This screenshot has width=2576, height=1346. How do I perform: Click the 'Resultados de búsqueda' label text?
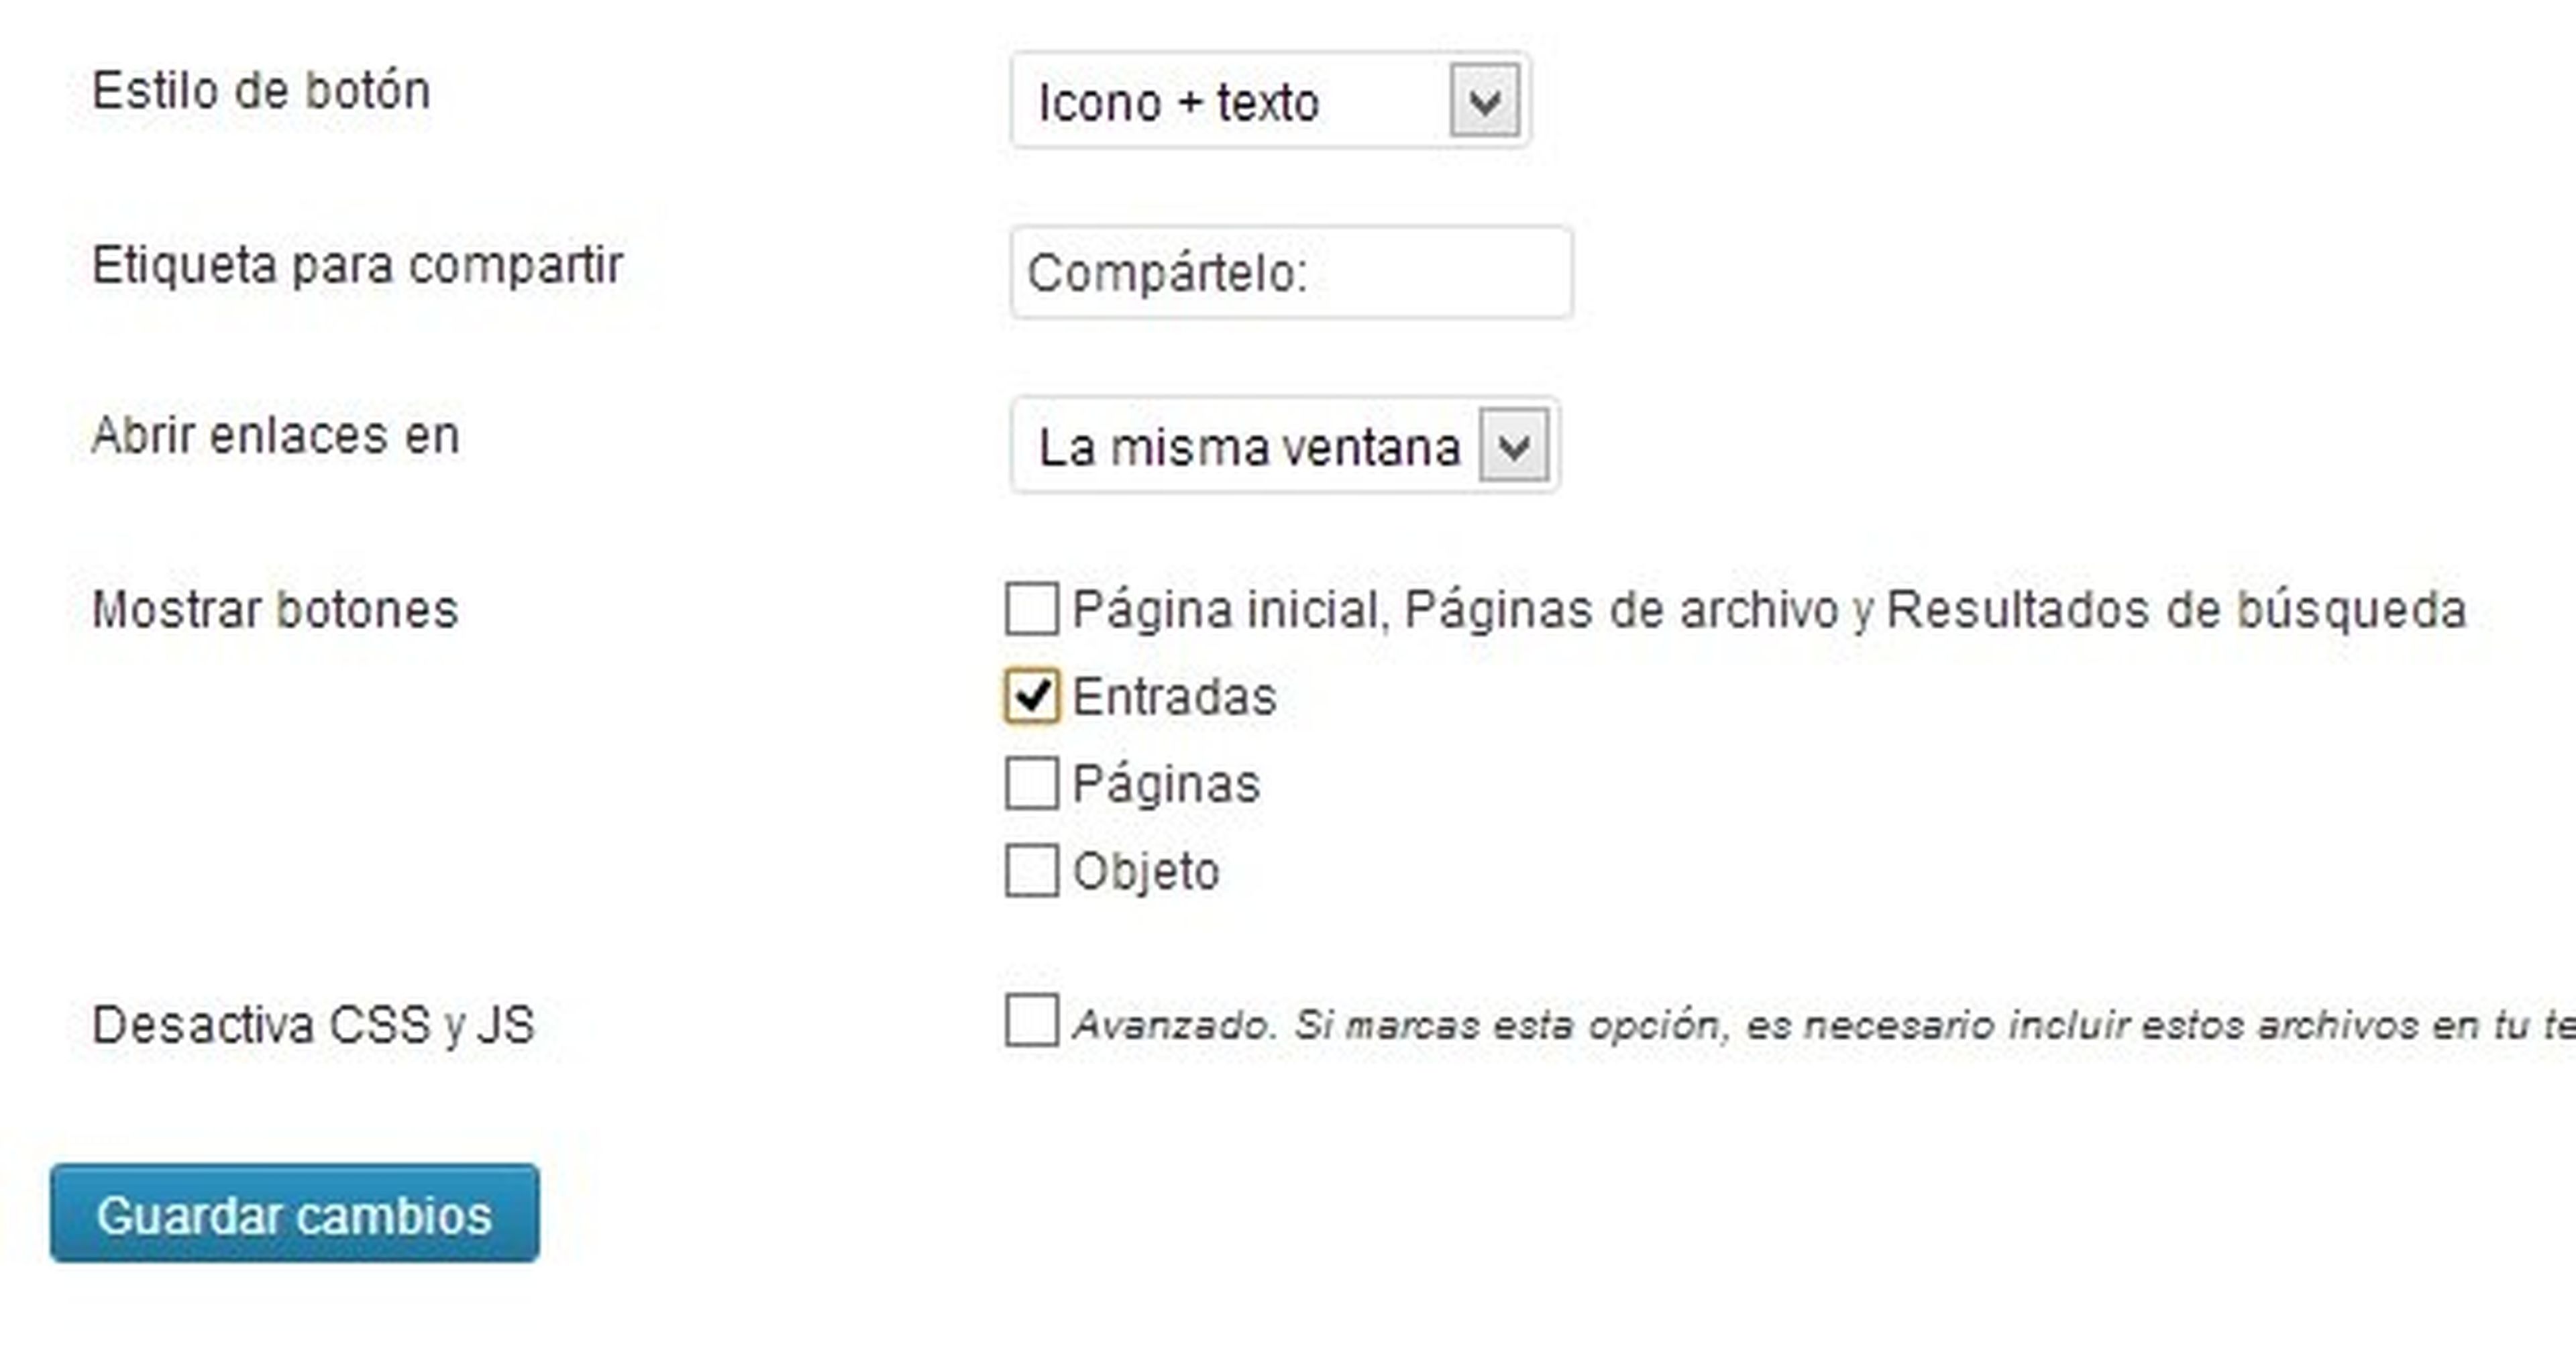(x=2176, y=610)
